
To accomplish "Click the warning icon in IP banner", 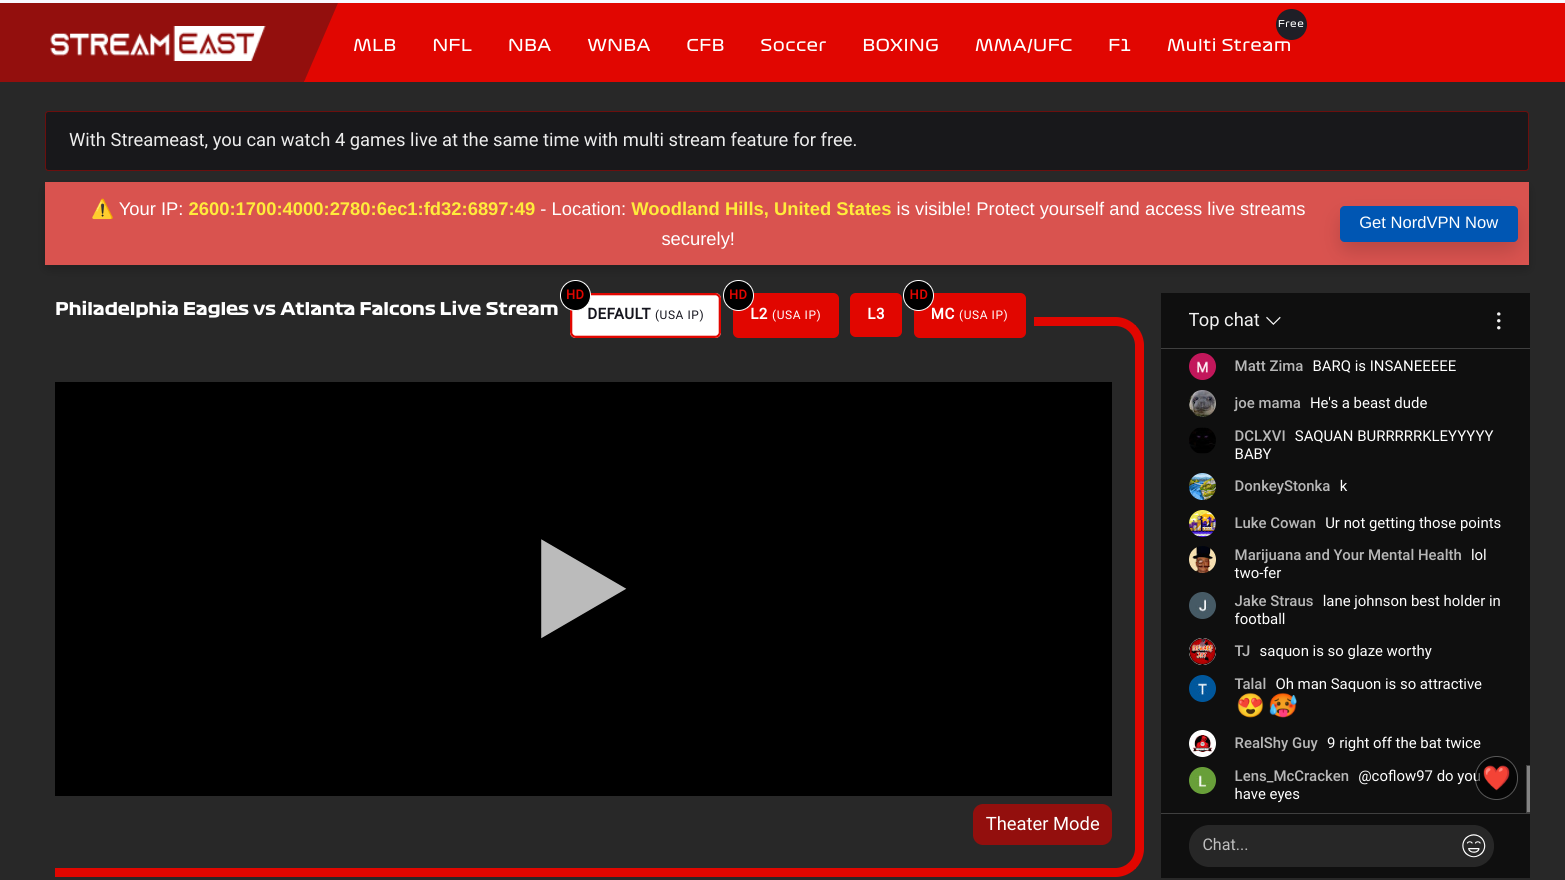I will point(102,210).
